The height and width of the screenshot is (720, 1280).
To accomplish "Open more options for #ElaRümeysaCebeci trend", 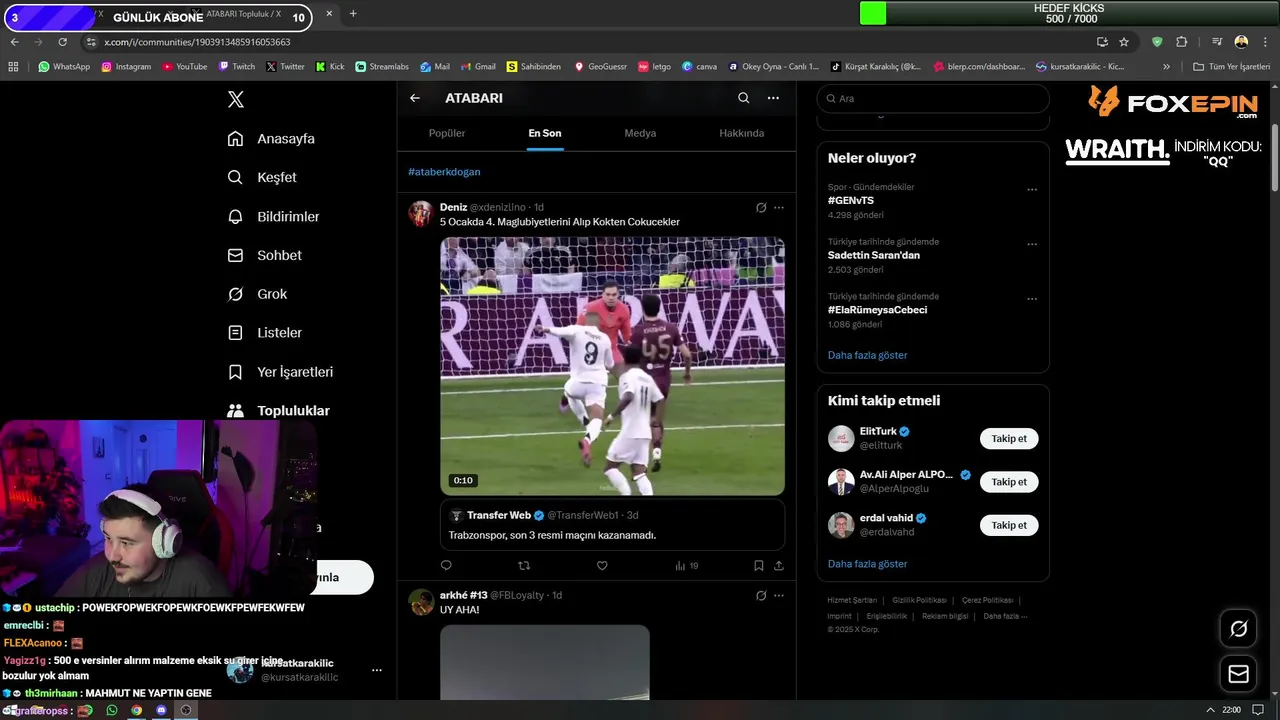I will (x=1032, y=299).
